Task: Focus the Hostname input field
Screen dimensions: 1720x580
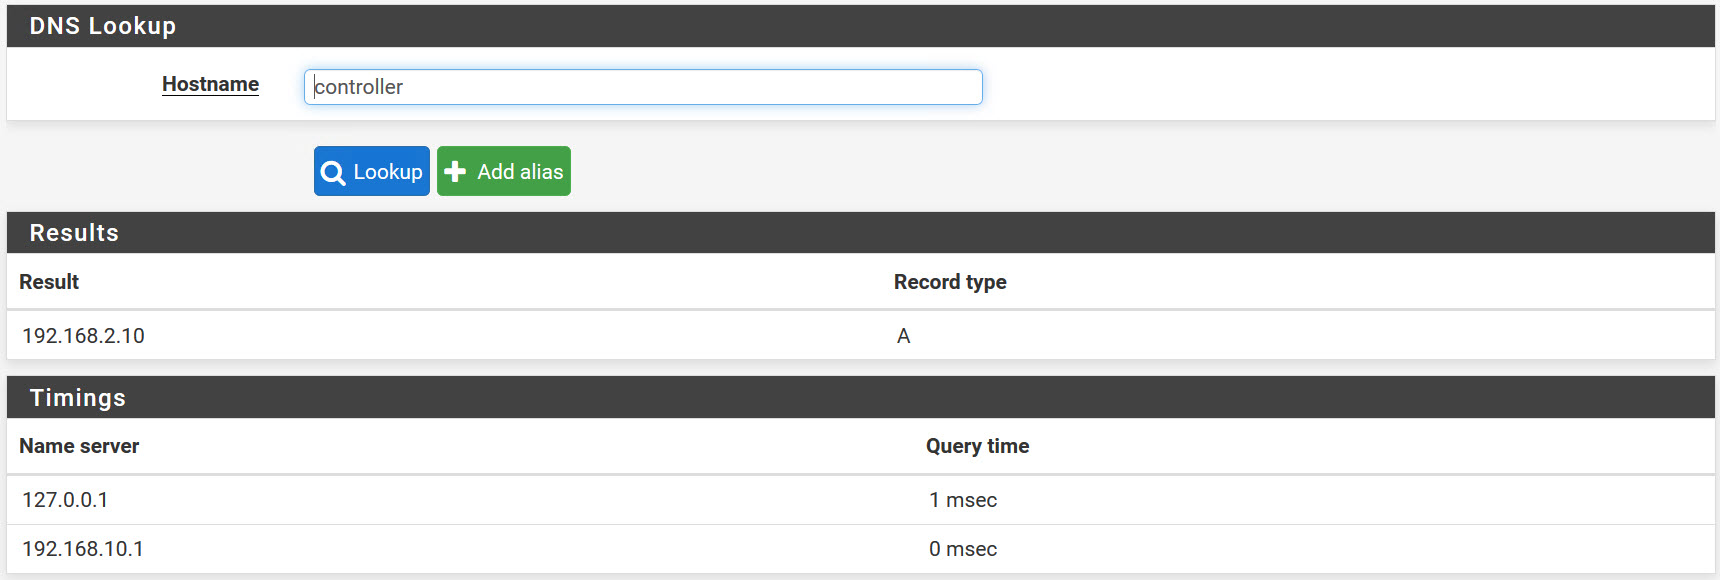Action: click(643, 87)
